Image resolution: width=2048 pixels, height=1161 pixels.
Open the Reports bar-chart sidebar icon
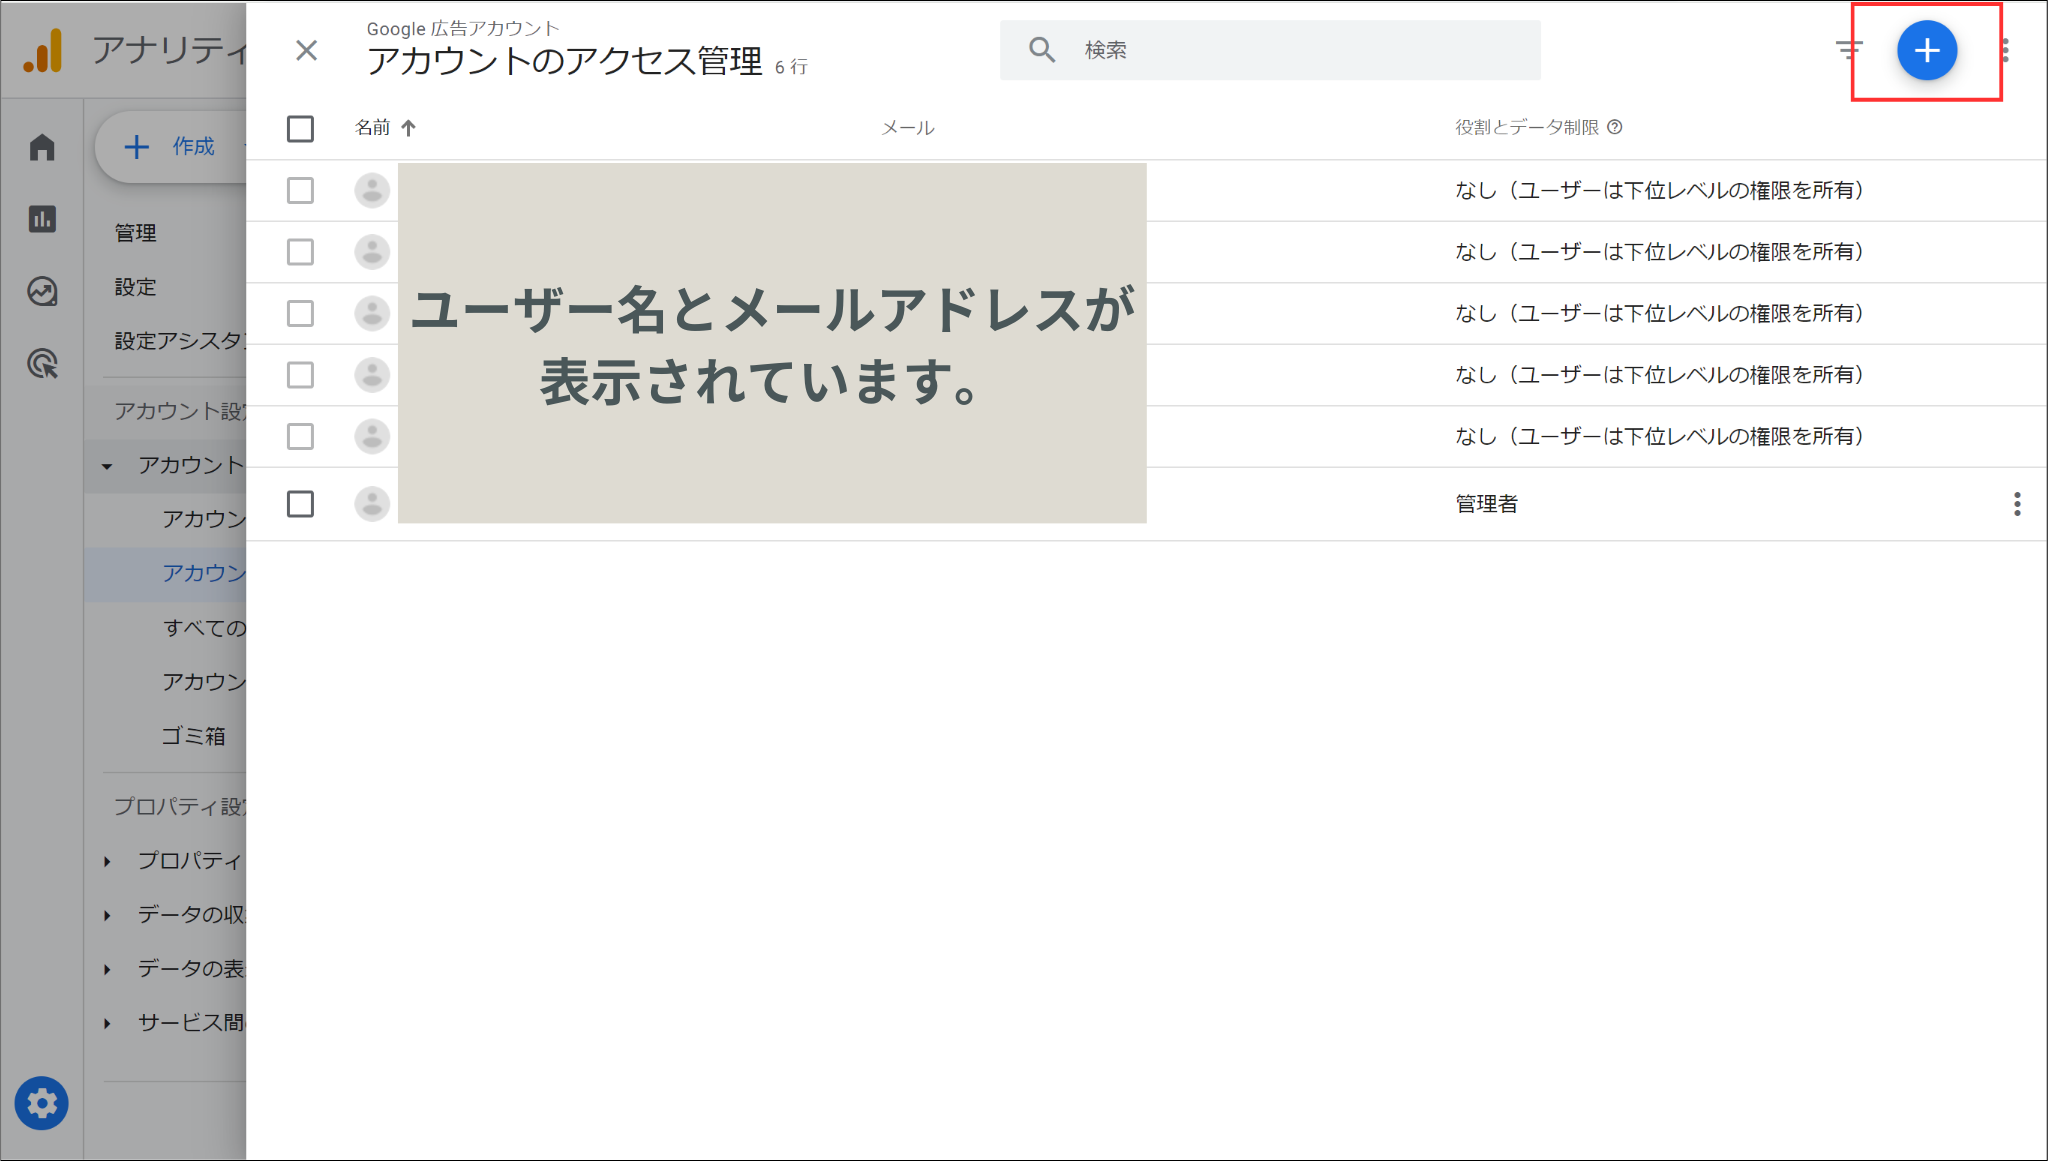click(x=42, y=219)
